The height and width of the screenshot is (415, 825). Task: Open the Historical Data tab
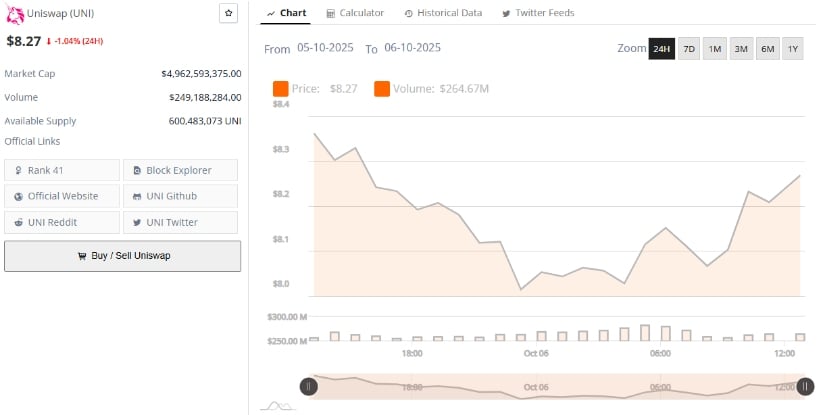pyautogui.click(x=443, y=13)
